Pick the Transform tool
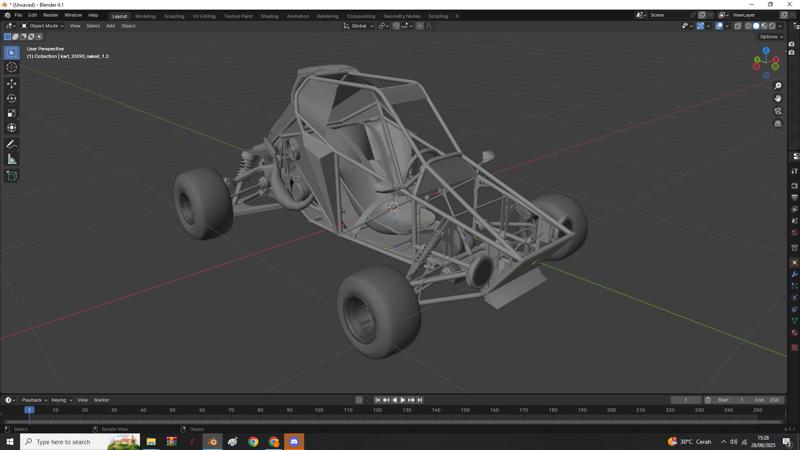Screen dimensions: 800x450 point(12,128)
